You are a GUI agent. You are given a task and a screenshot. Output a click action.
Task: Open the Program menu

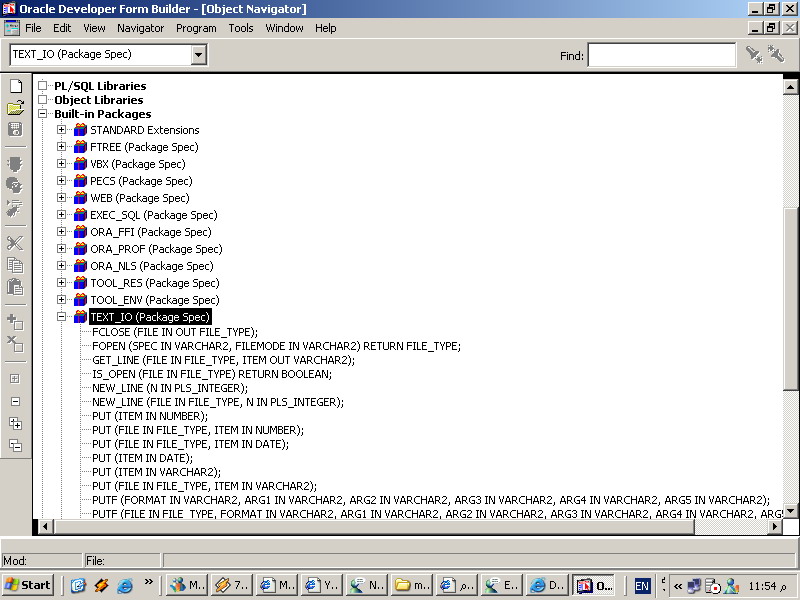[196, 28]
